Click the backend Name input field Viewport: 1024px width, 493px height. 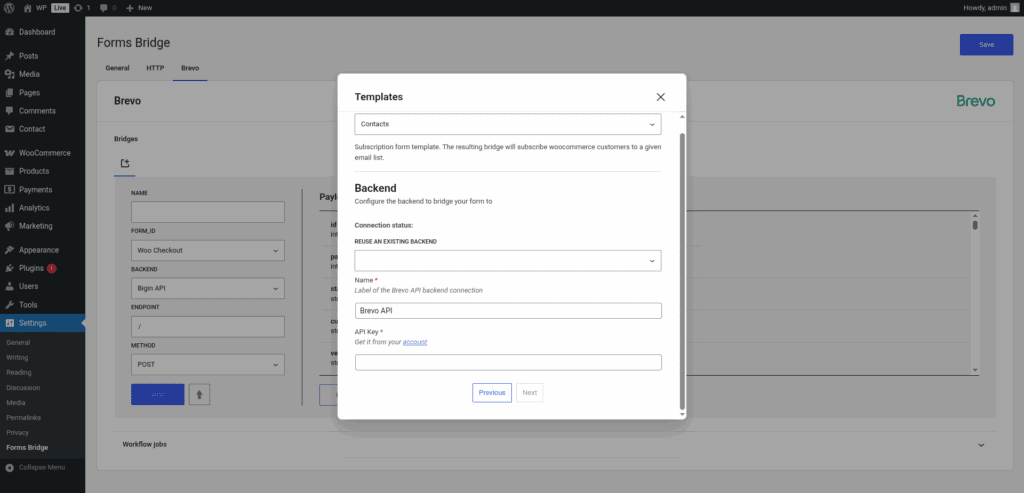coord(508,311)
